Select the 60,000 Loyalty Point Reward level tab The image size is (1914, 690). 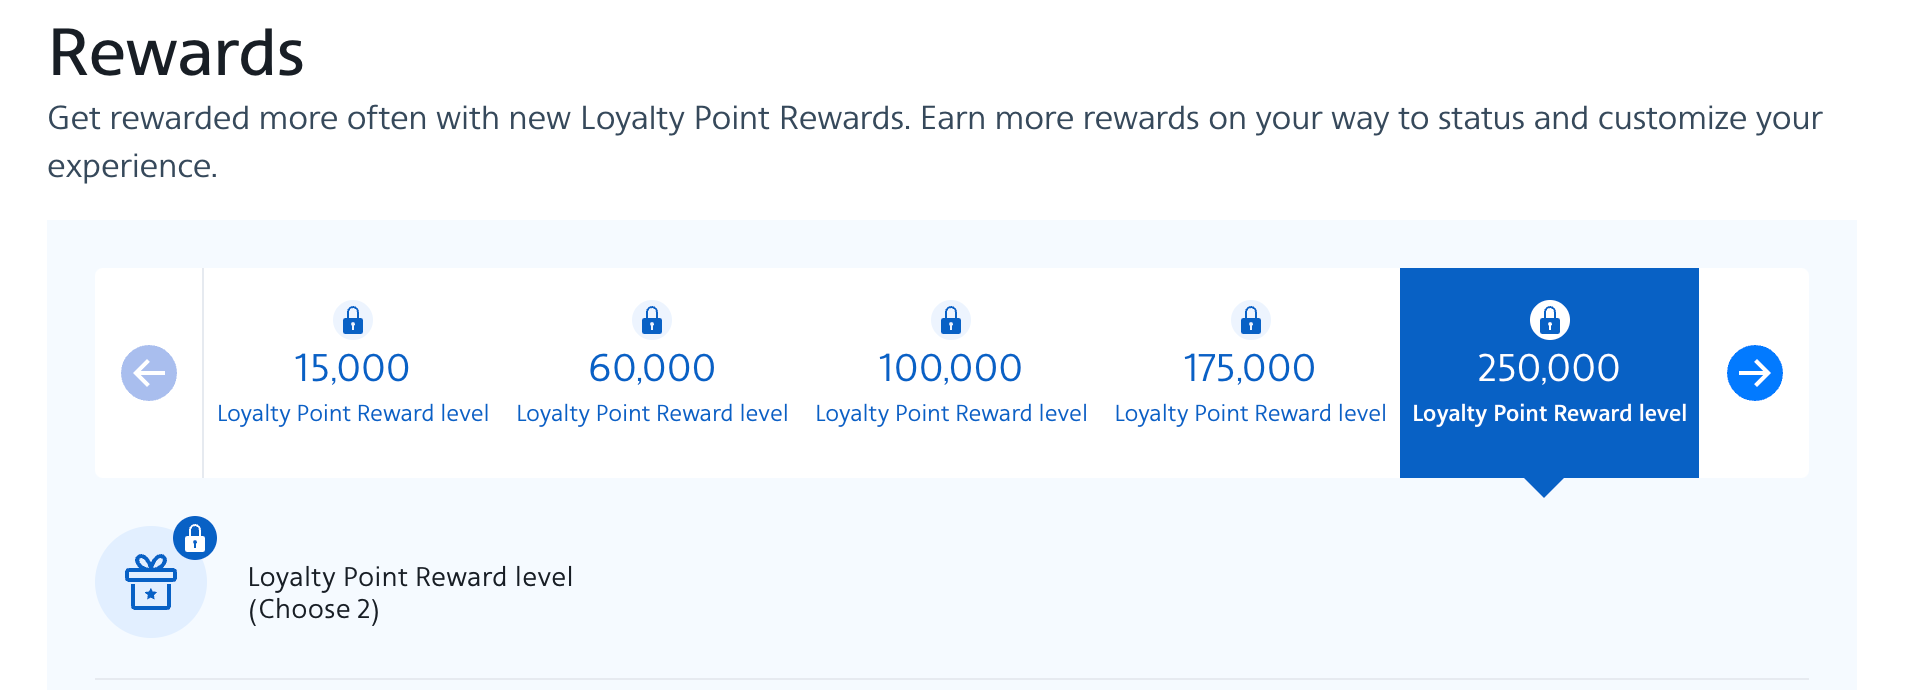click(651, 372)
